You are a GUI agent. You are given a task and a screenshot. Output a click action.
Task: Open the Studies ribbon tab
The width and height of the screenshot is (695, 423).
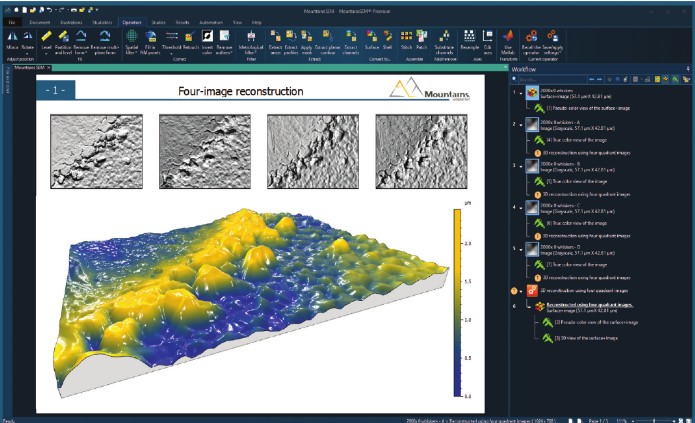[159, 21]
